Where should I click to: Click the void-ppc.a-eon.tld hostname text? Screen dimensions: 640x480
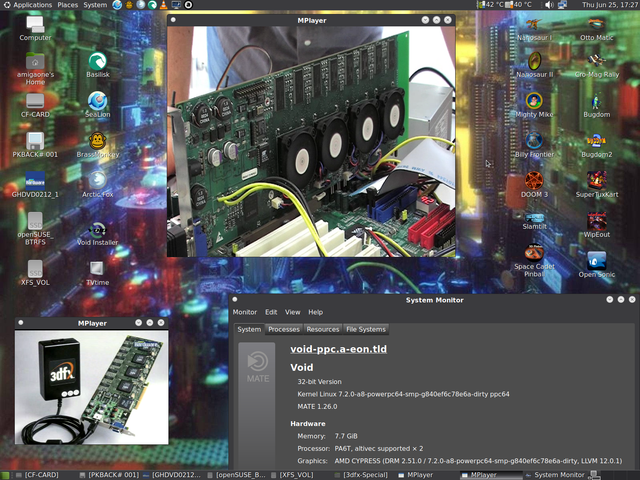[x=338, y=349]
